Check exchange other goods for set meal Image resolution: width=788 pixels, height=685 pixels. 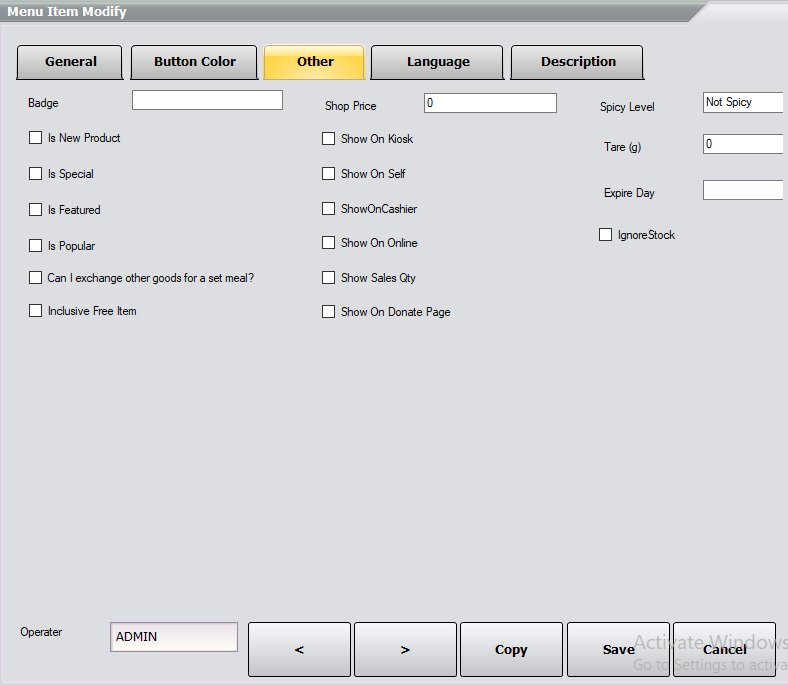36,278
